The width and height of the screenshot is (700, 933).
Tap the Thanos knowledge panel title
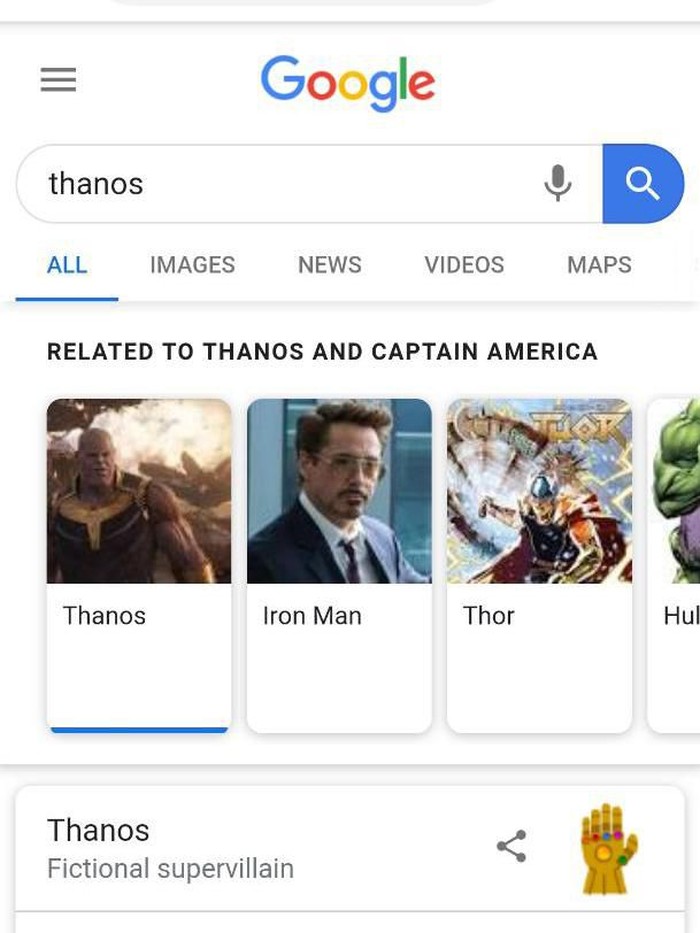98,830
